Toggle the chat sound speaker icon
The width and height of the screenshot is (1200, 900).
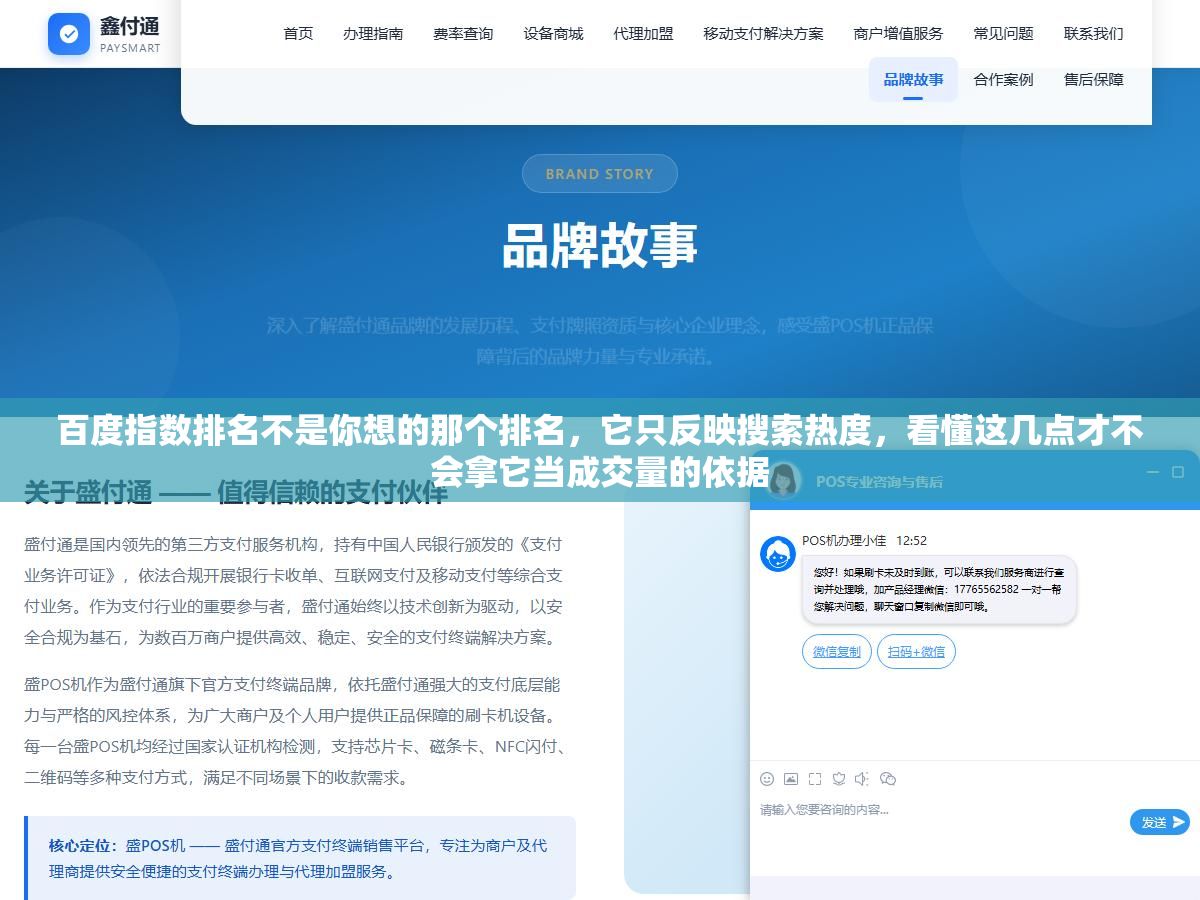863,778
